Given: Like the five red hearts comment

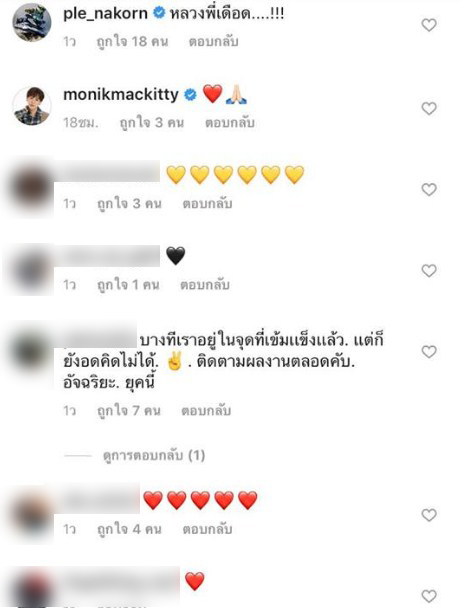Looking at the screenshot, I should pyautogui.click(x=429, y=515).
